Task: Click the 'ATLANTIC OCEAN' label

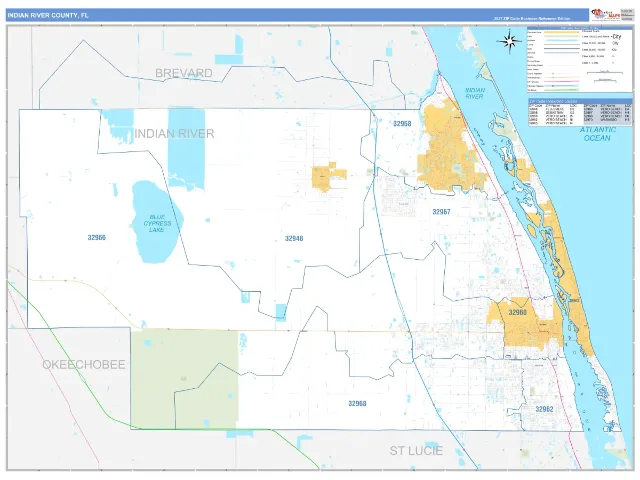Action: pyautogui.click(x=598, y=134)
